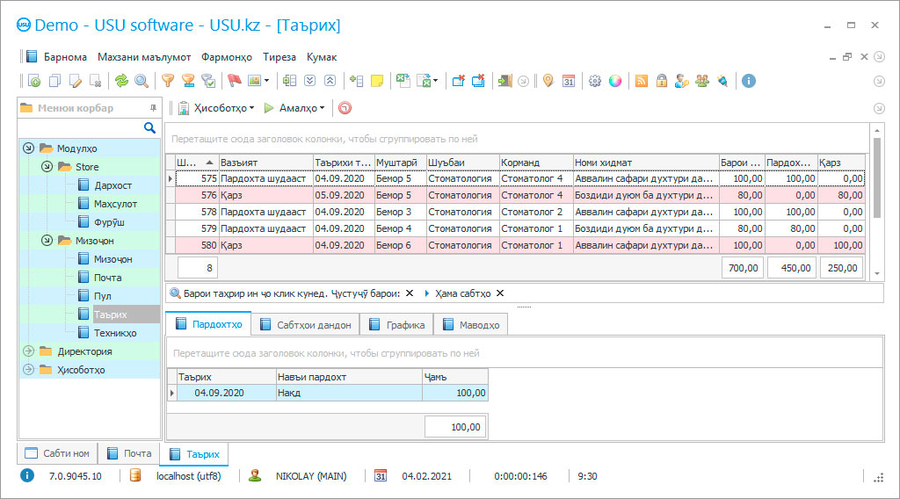The width and height of the screenshot is (900, 499).
Task: Collapse the Модулҳо tree node
Action: point(30,149)
